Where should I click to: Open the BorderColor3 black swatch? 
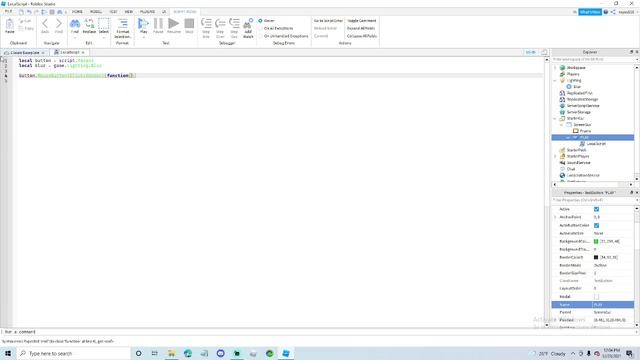[596, 257]
